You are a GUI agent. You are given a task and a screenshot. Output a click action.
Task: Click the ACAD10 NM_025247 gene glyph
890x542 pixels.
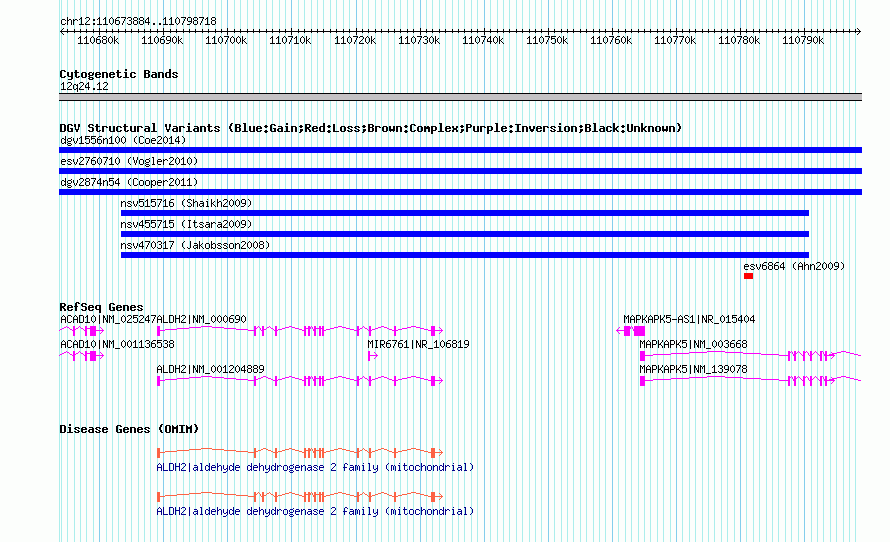point(82,331)
